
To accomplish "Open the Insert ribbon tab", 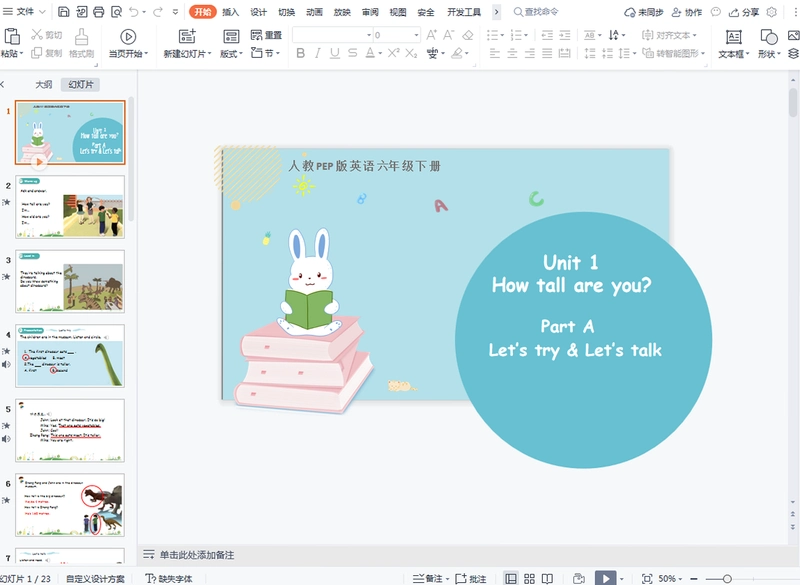I will click(231, 12).
